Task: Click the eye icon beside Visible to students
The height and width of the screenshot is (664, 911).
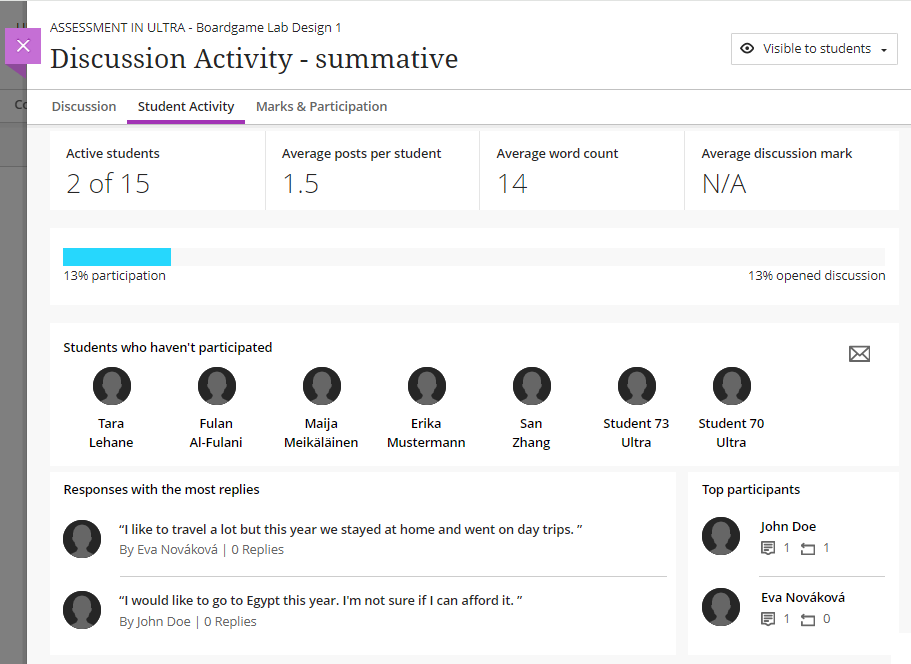Action: click(747, 49)
